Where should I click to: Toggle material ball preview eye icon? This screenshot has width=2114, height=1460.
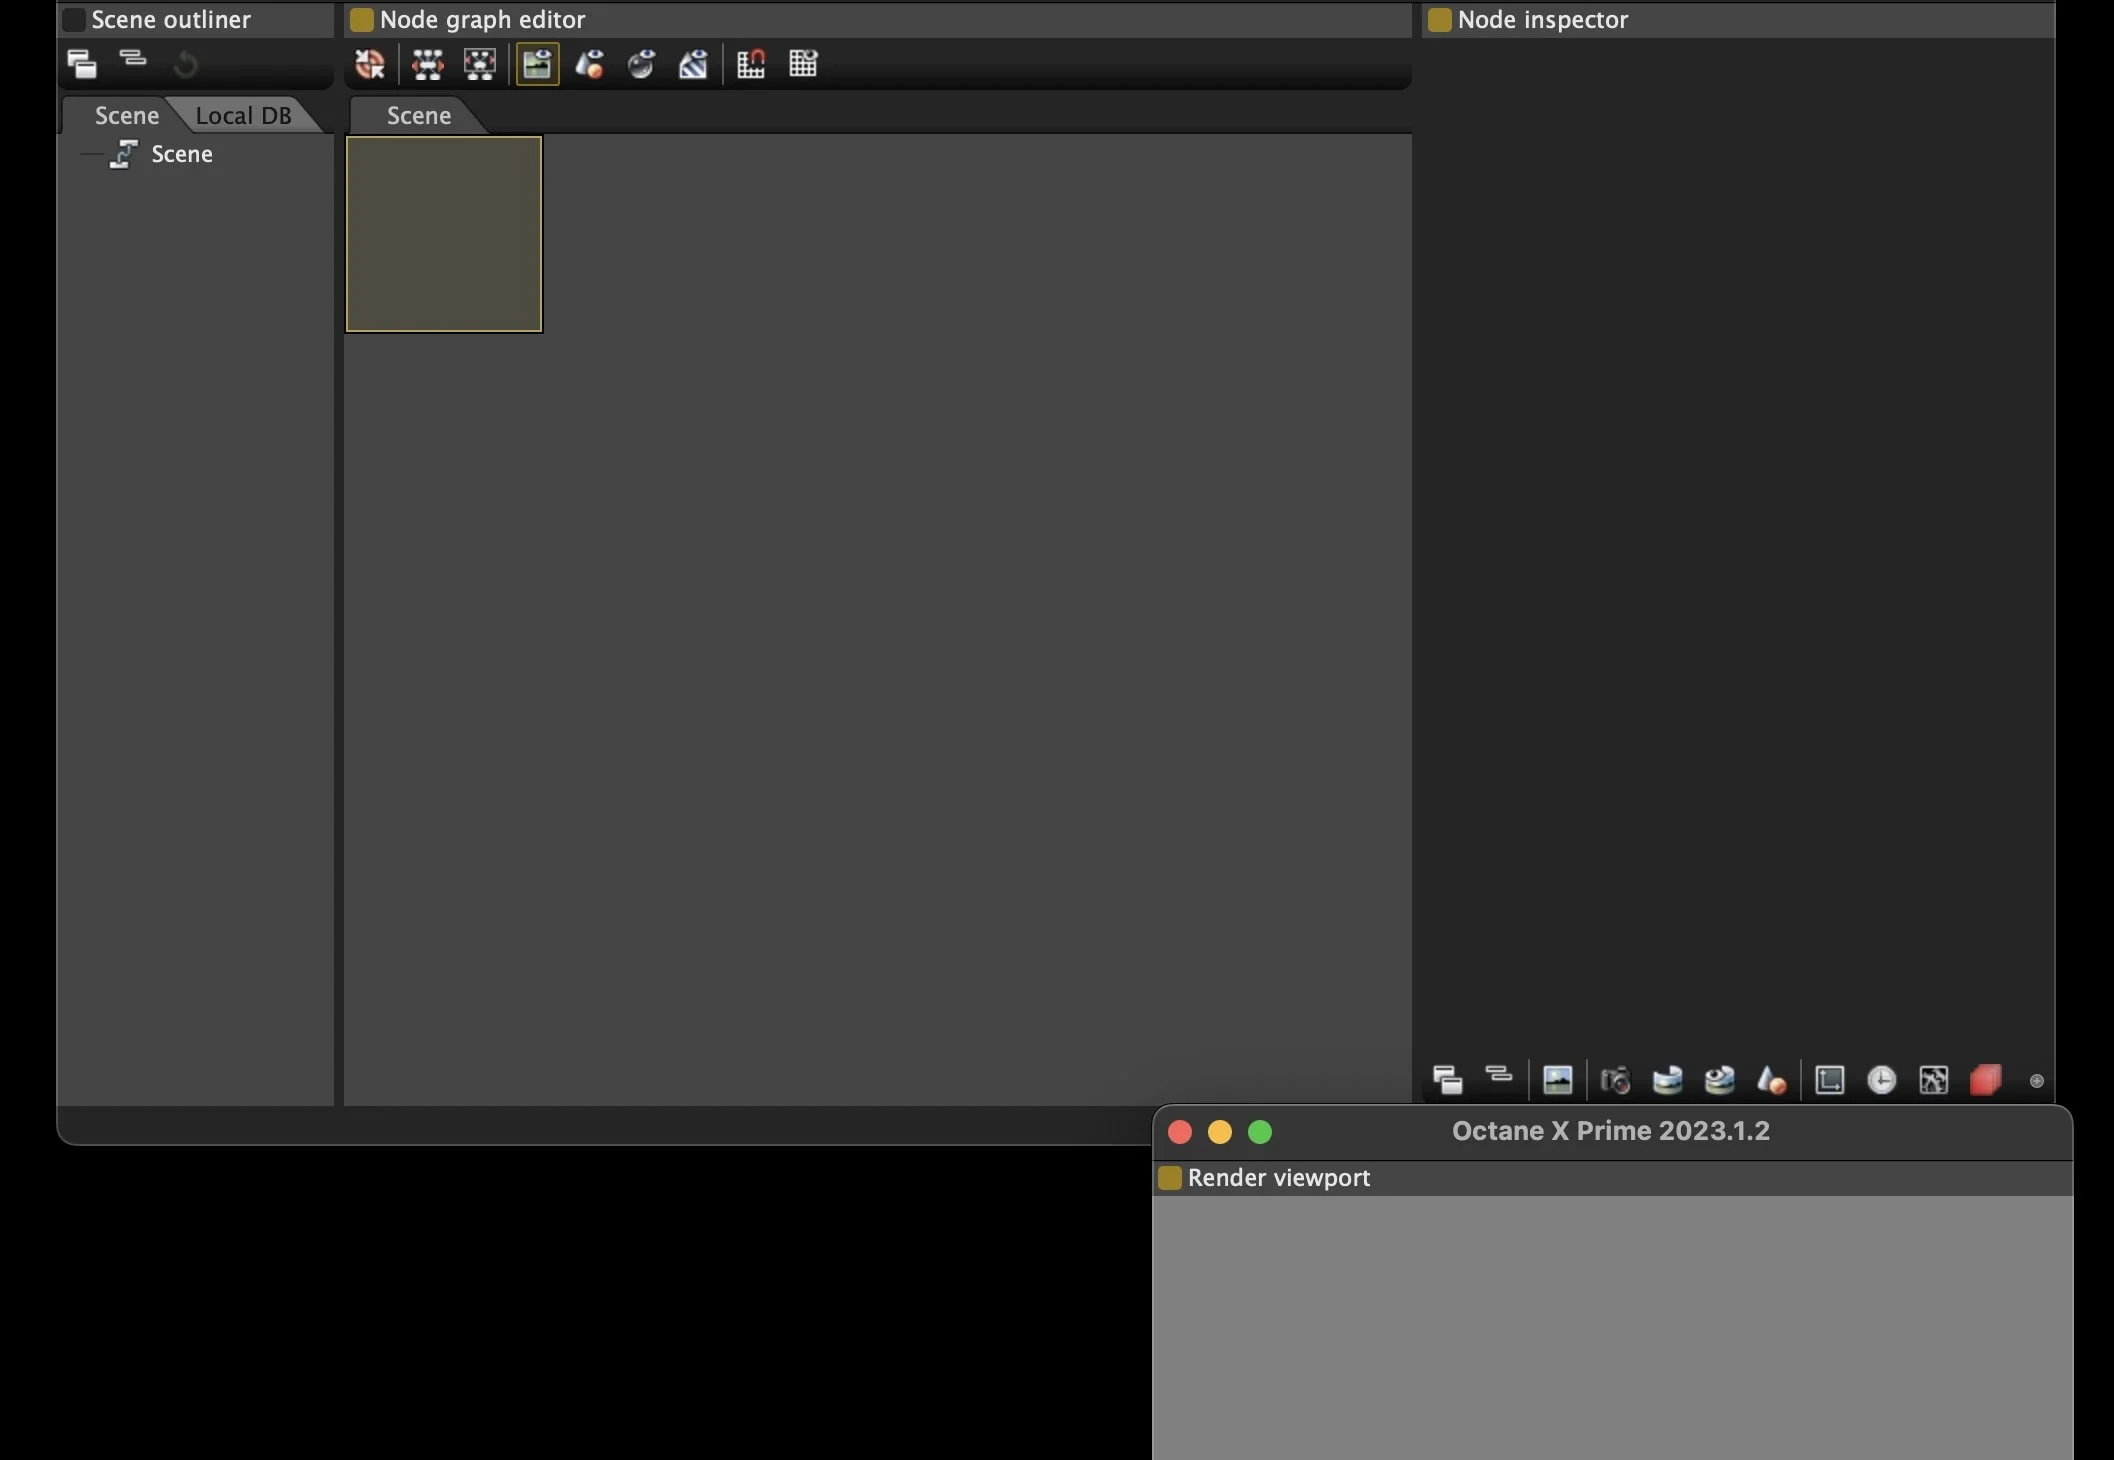[641, 65]
